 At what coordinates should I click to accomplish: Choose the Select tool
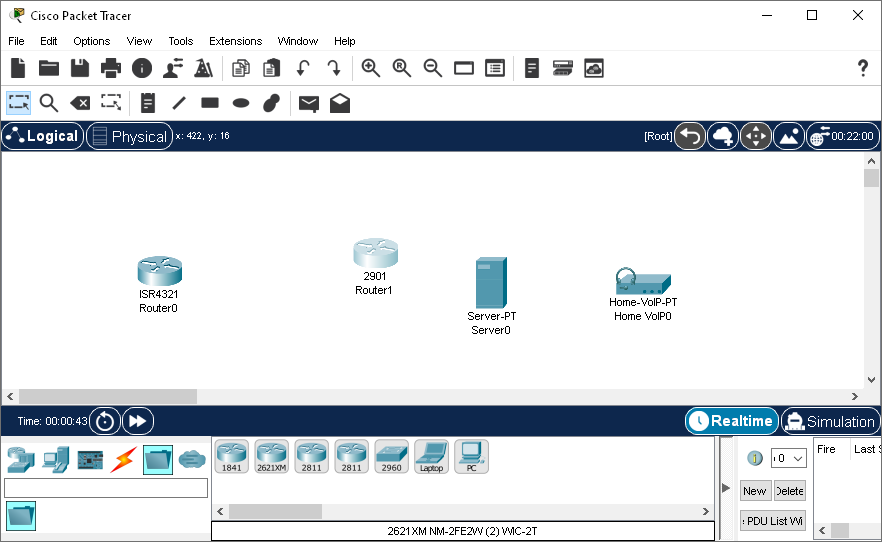click(19, 103)
